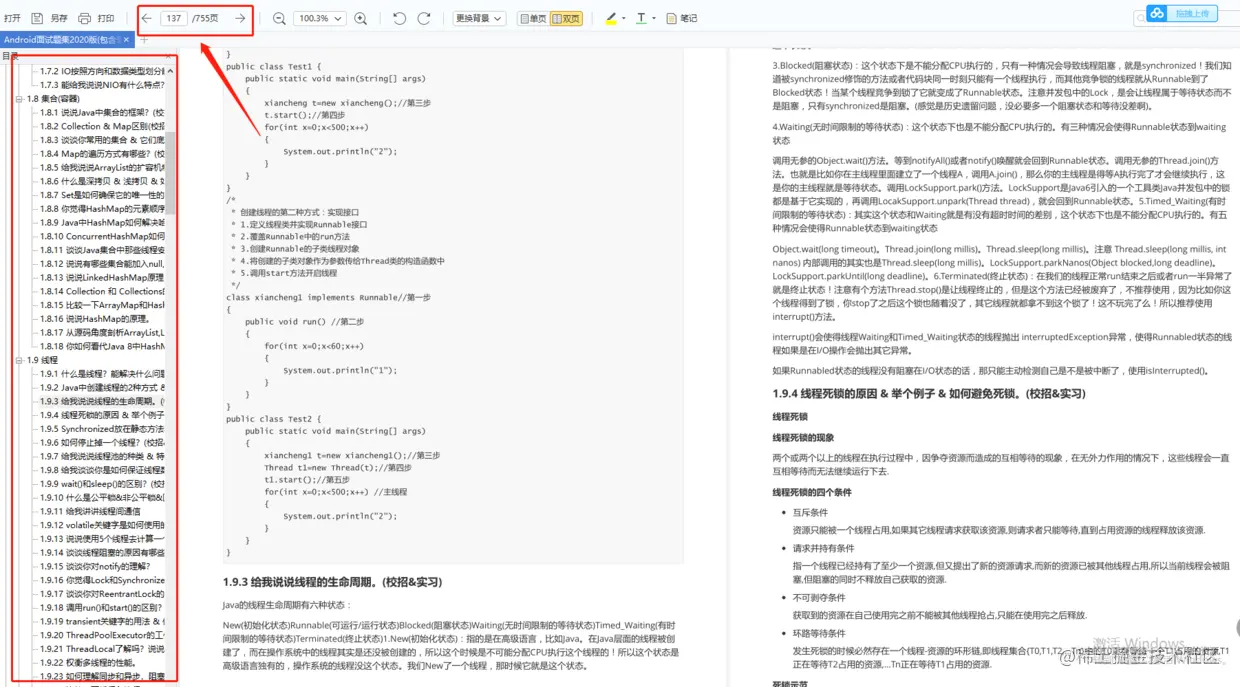Viewport: 1240px width, 687px height.
Task: Click the 笔记 notes button
Action: [683, 18]
